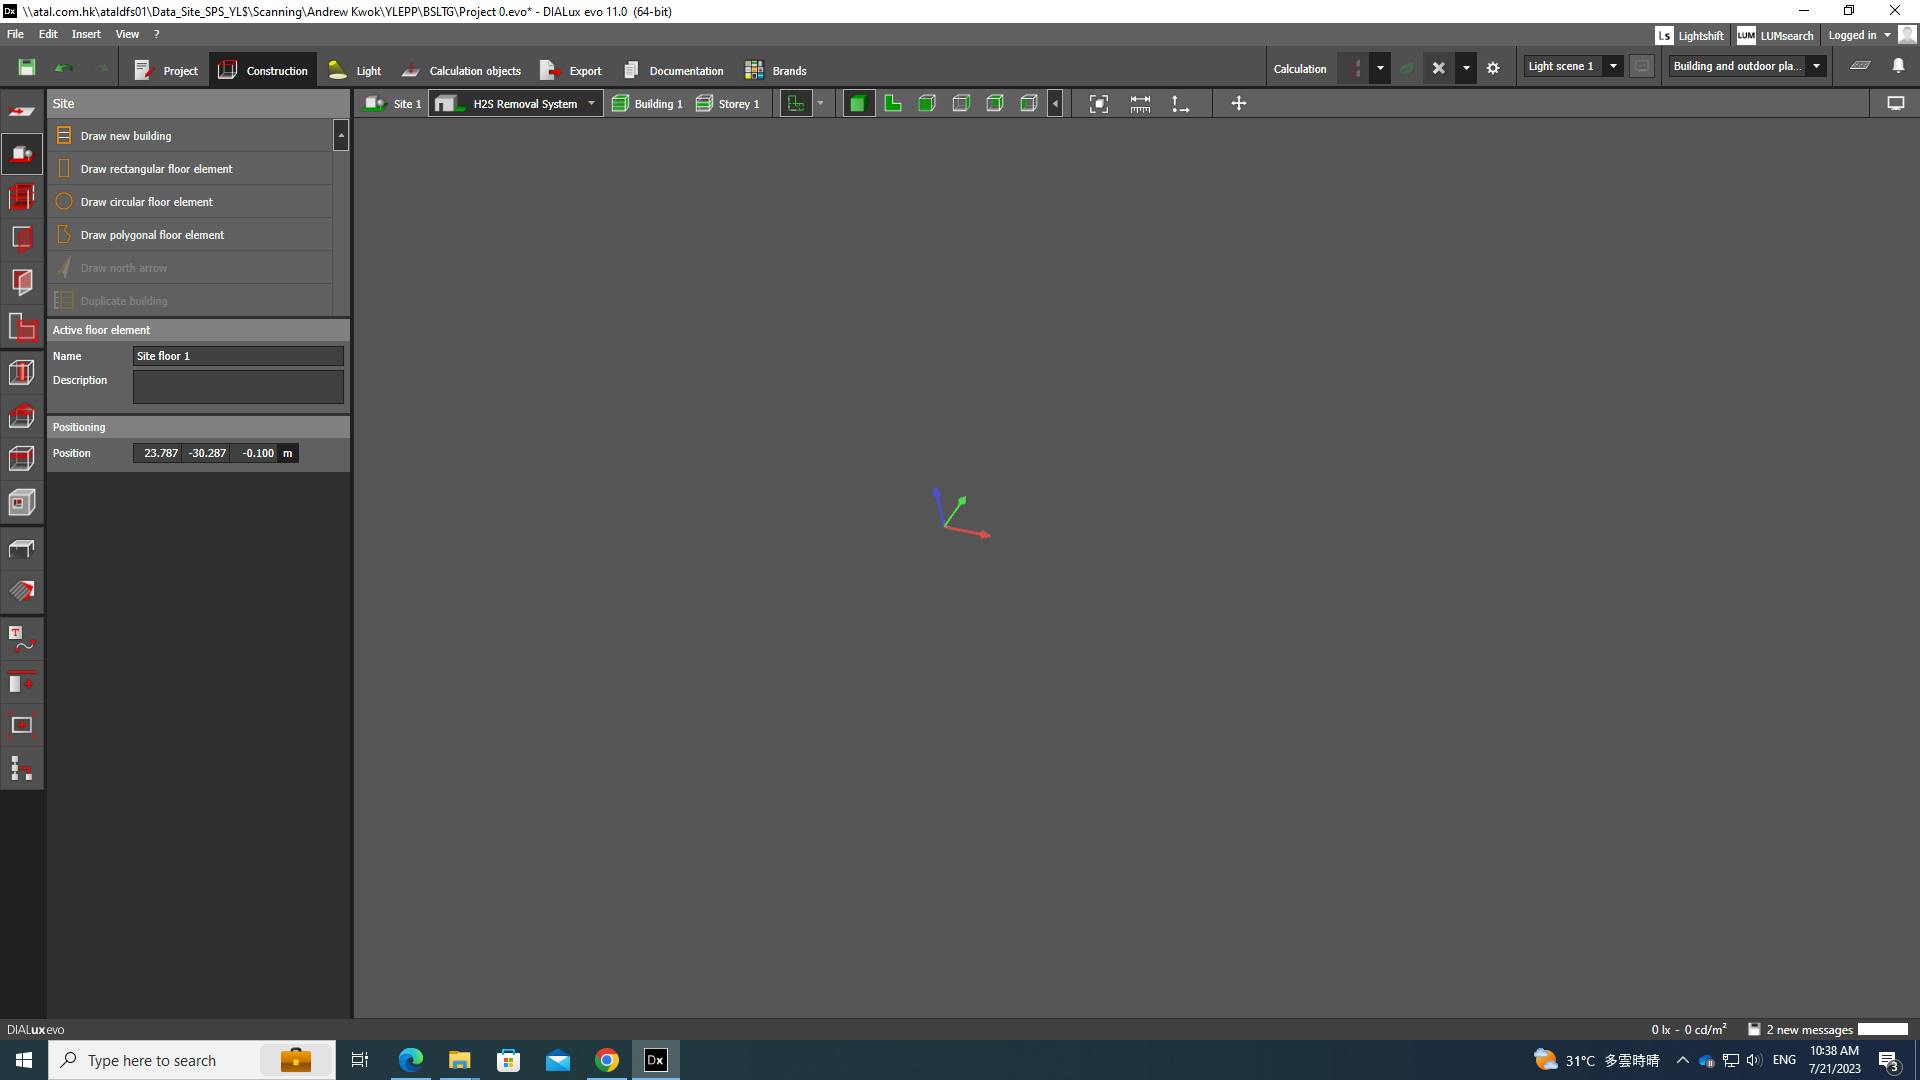Open Google Chrome from the taskbar
The image size is (1920, 1080).
click(607, 1060)
